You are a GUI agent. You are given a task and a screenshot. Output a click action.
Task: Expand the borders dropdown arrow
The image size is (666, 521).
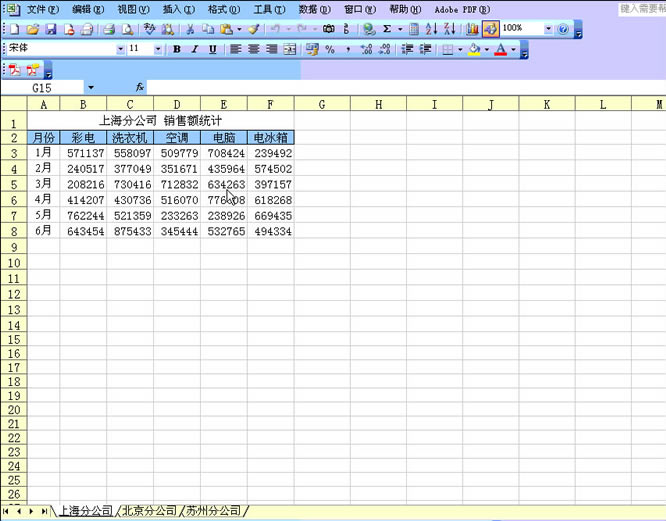[x=460, y=50]
